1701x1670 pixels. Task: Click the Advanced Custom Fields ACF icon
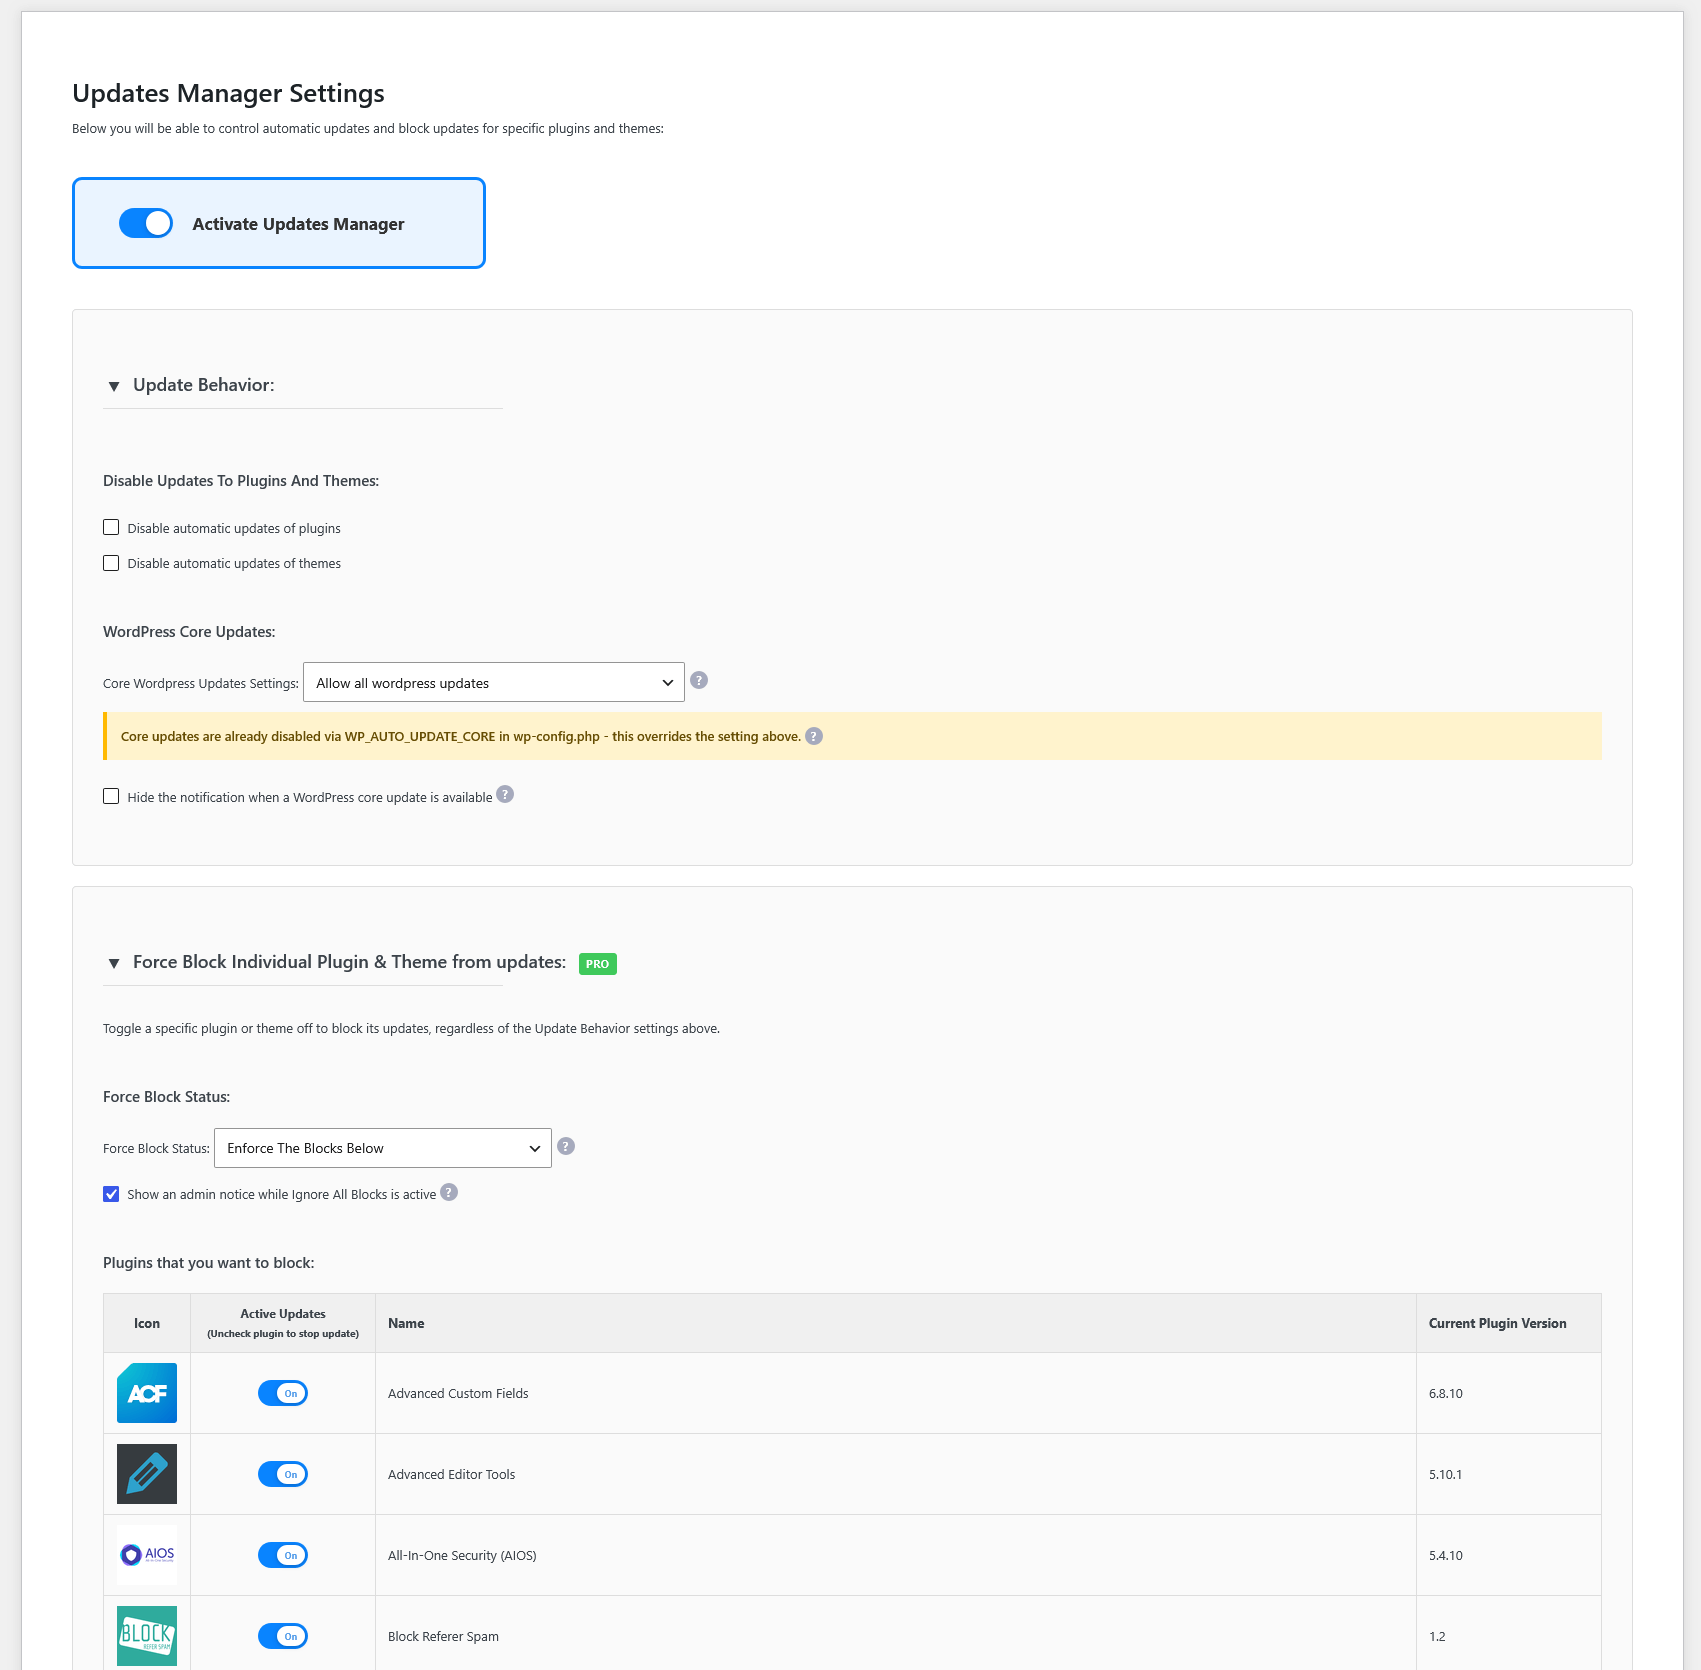(x=147, y=1393)
